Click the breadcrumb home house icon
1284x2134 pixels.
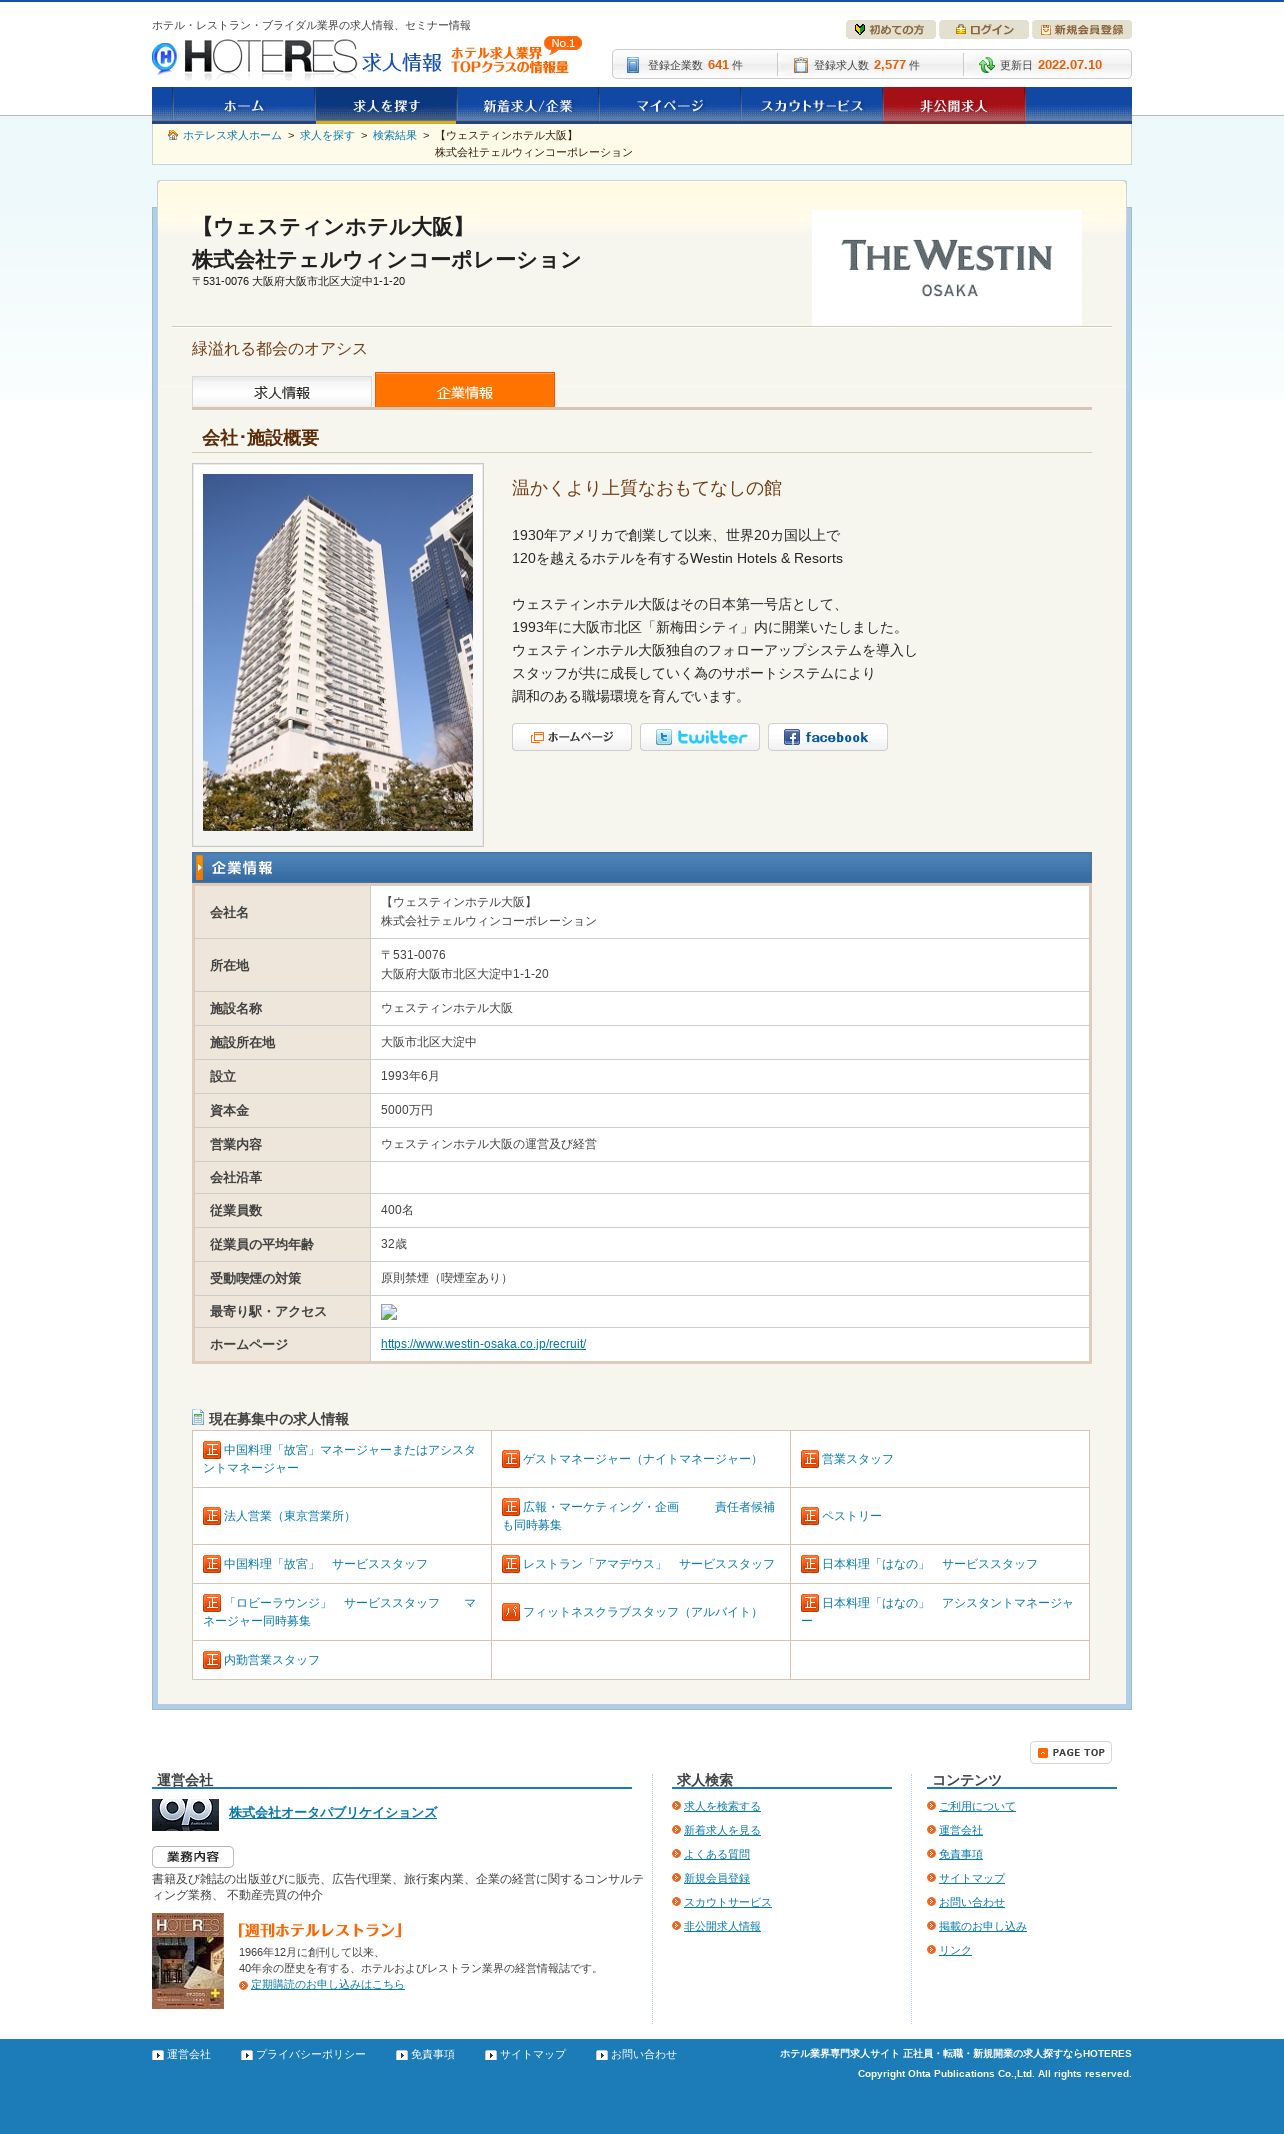point(173,135)
